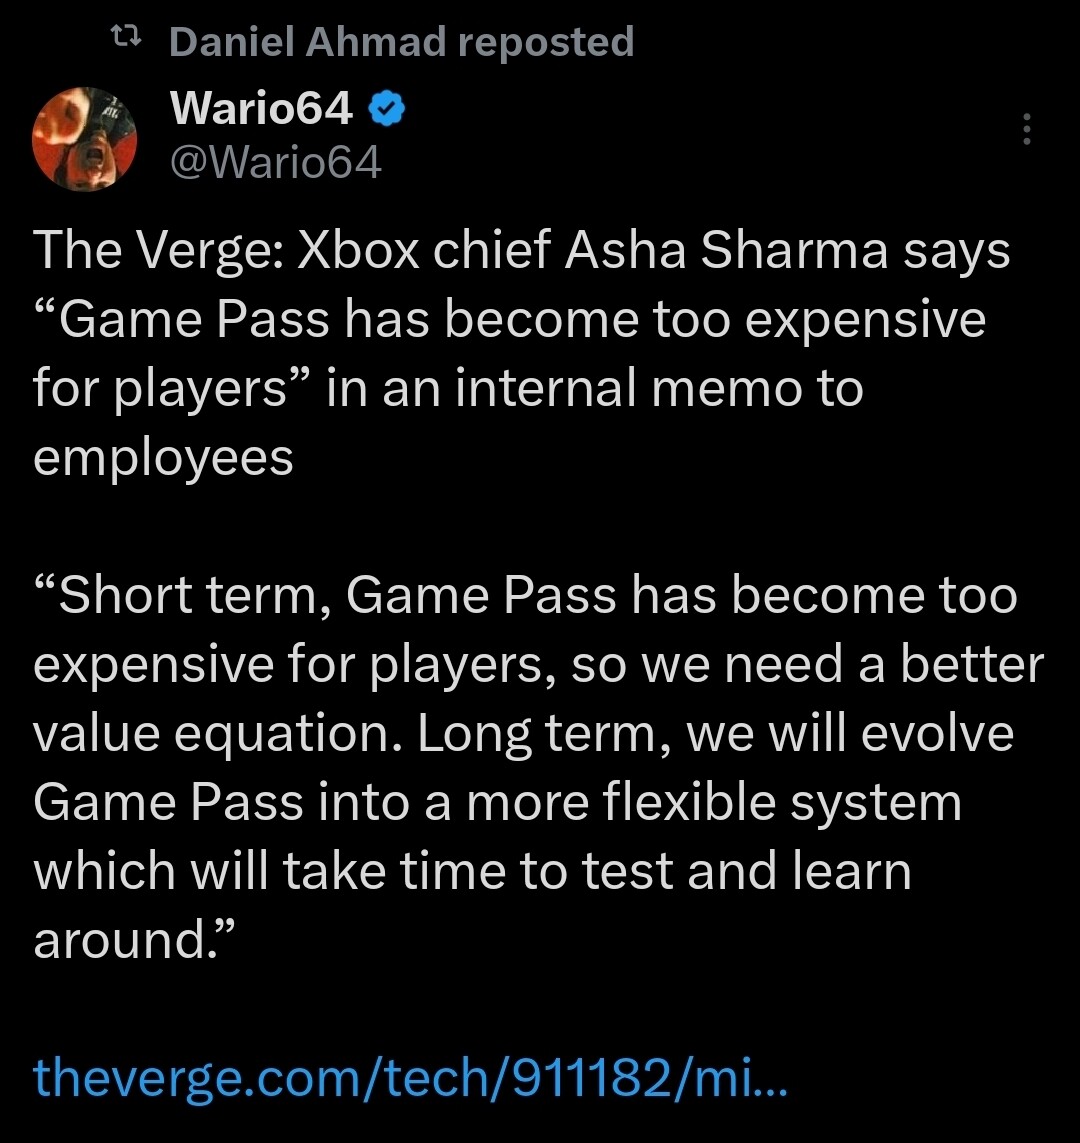Image resolution: width=1080 pixels, height=1143 pixels.
Task: Open the theverge.com article link
Action: [x=410, y=1076]
